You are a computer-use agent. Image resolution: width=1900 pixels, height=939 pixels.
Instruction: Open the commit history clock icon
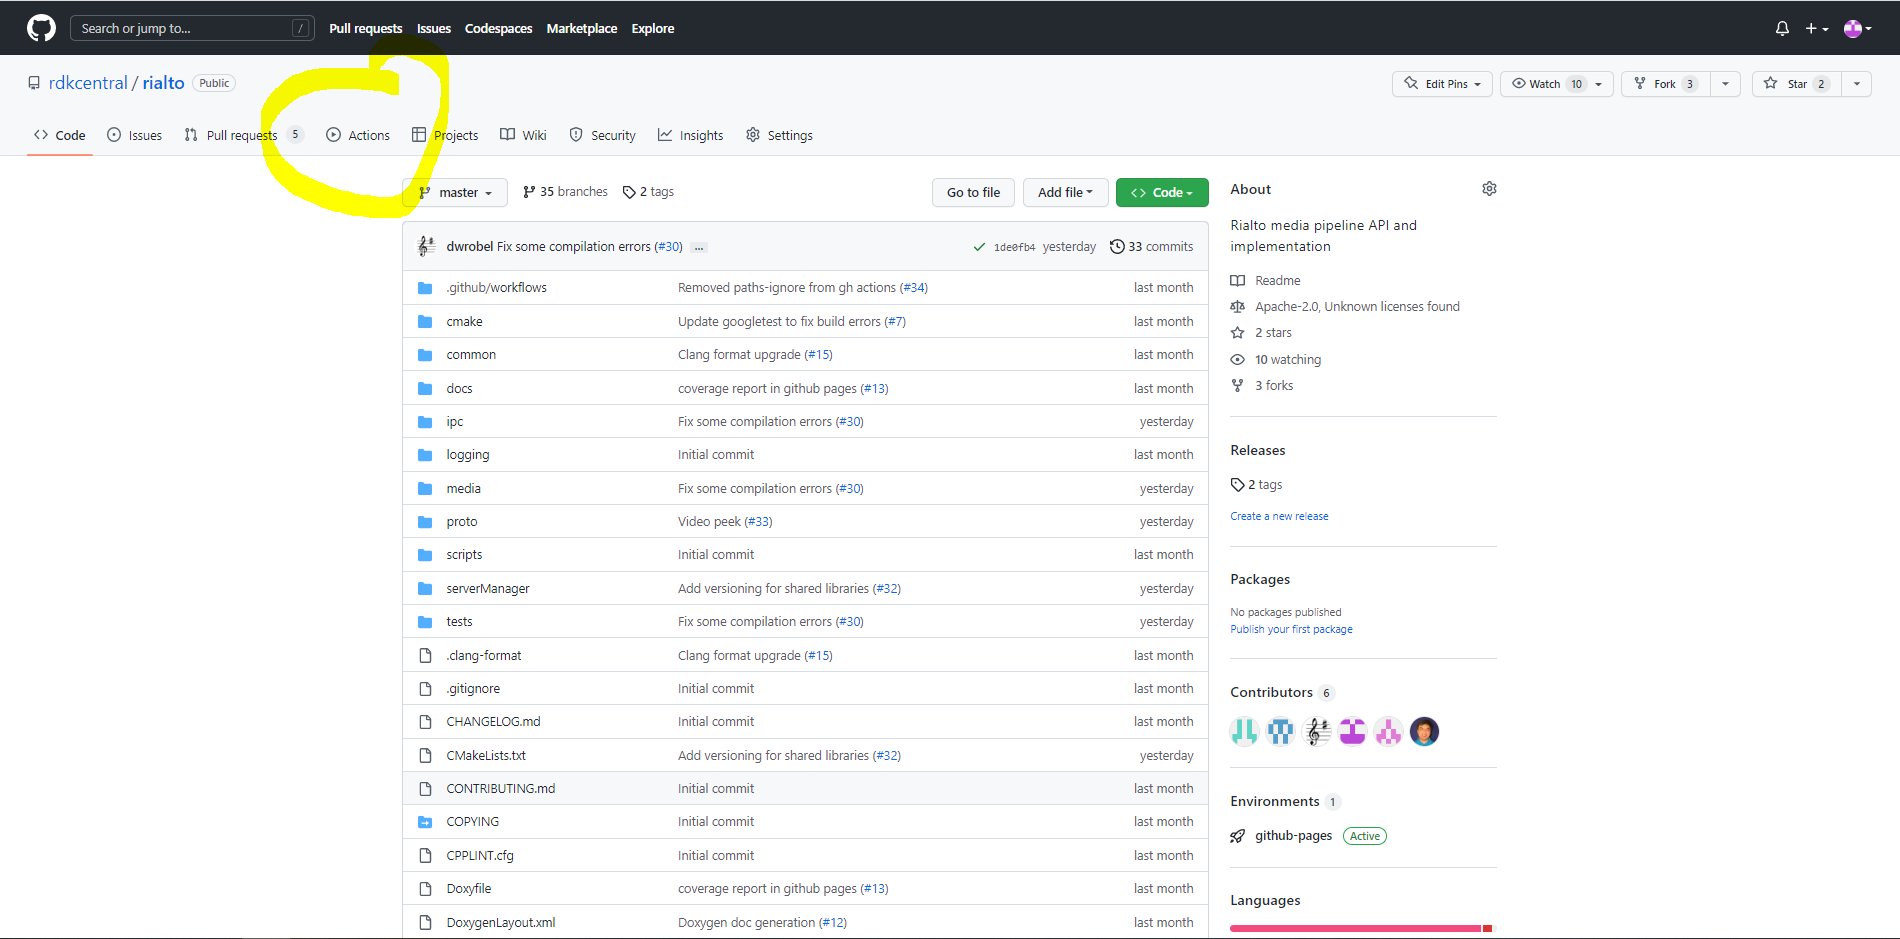[x=1117, y=247]
